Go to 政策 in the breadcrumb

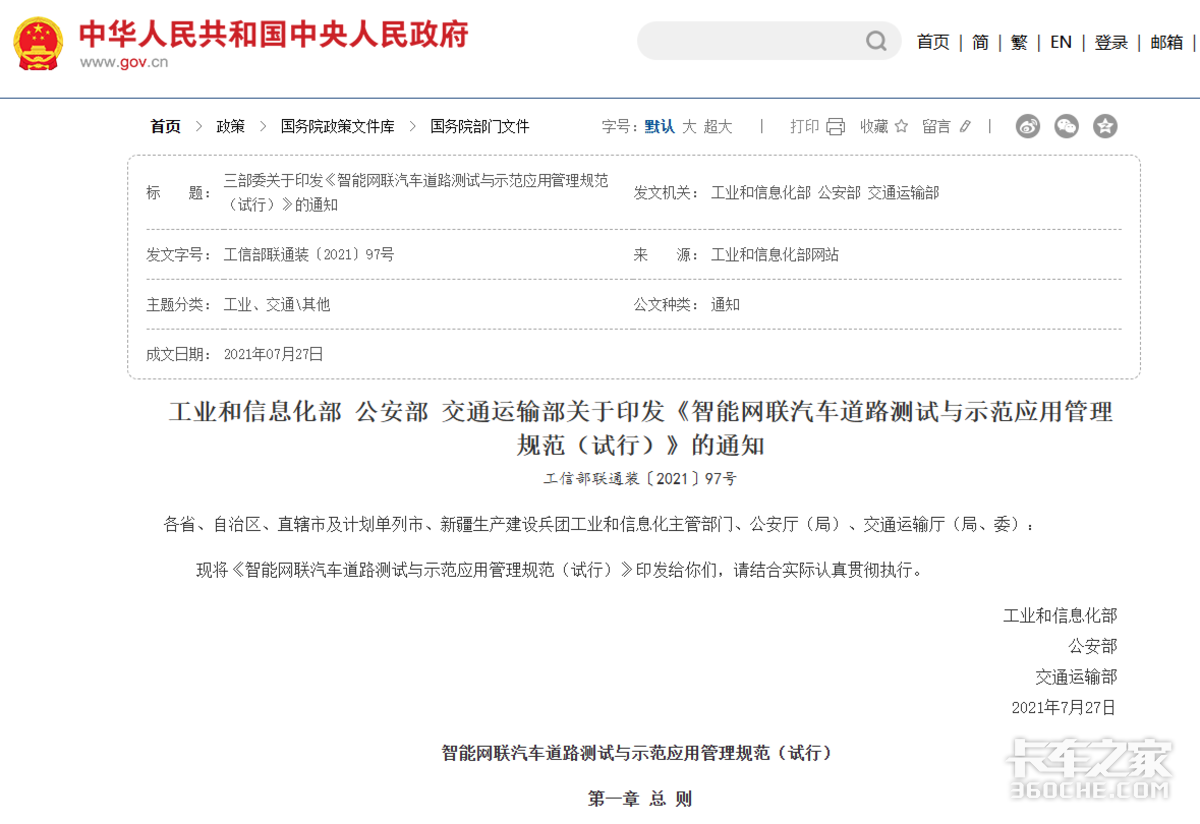231,126
